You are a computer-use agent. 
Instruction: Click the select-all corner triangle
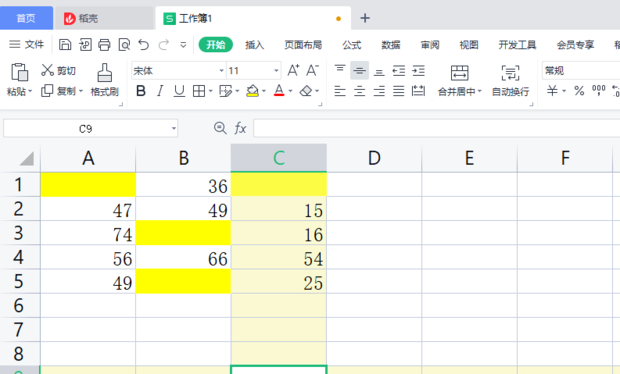coord(26,159)
